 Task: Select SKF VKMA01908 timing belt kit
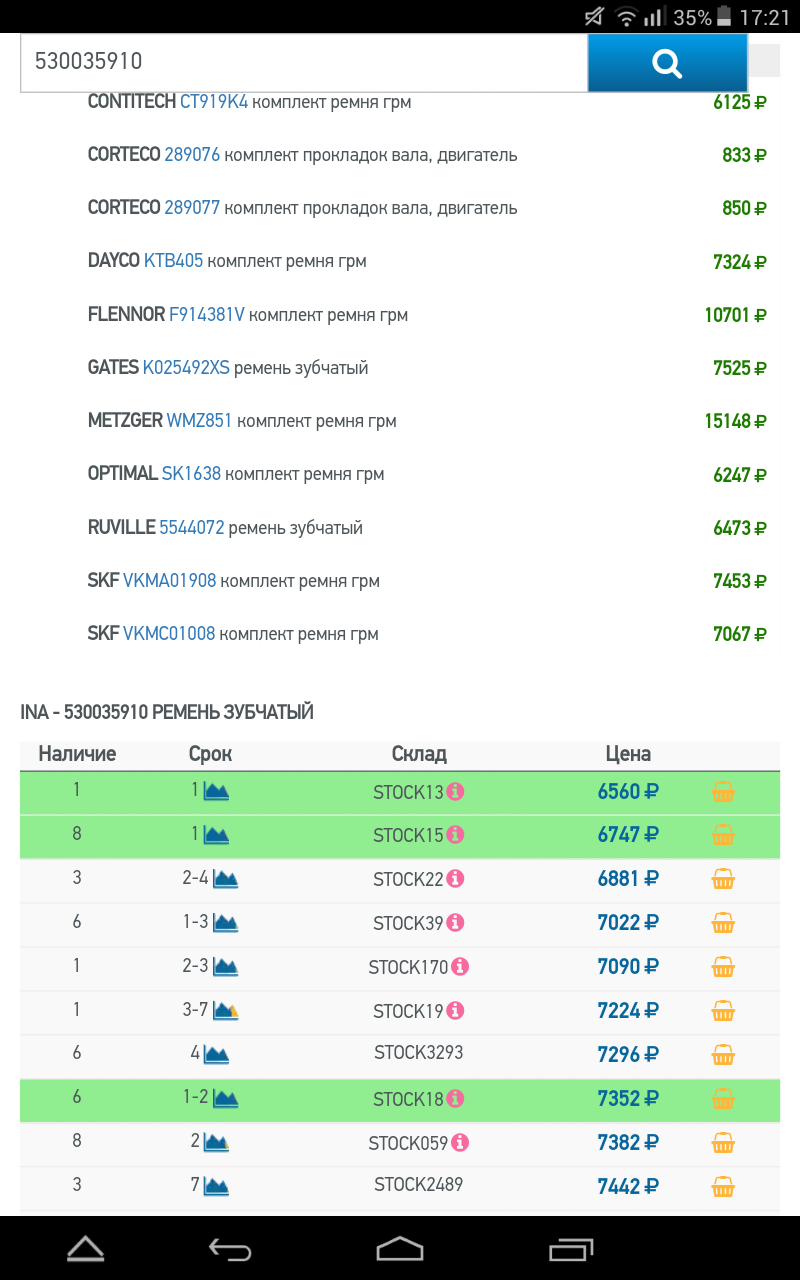(169, 581)
